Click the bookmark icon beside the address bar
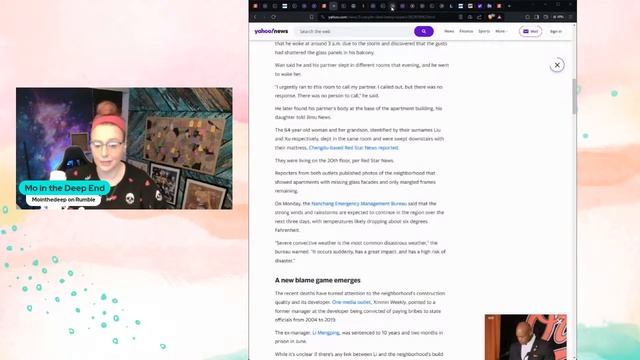Image resolution: width=640 pixels, height=360 pixels. (x=311, y=17)
